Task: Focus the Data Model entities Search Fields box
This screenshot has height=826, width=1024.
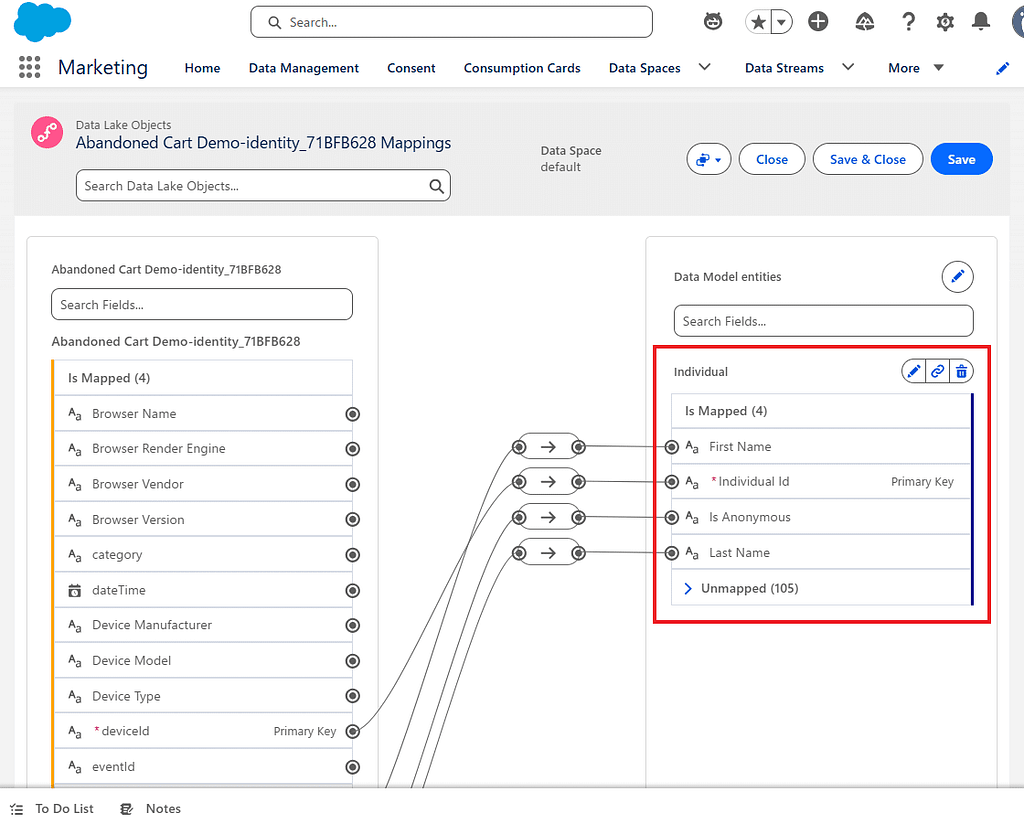Action: (824, 321)
